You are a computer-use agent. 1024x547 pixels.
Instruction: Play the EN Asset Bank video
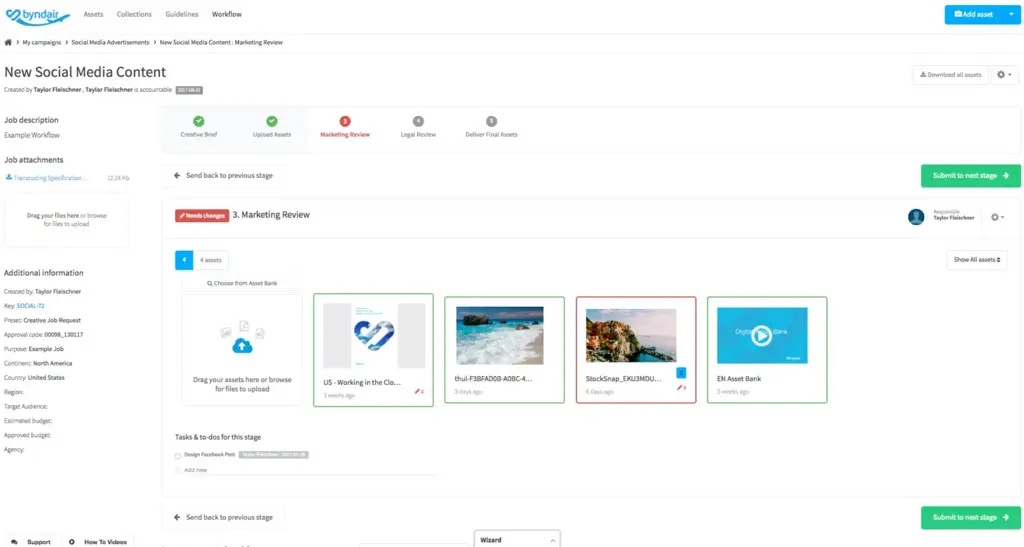point(761,336)
